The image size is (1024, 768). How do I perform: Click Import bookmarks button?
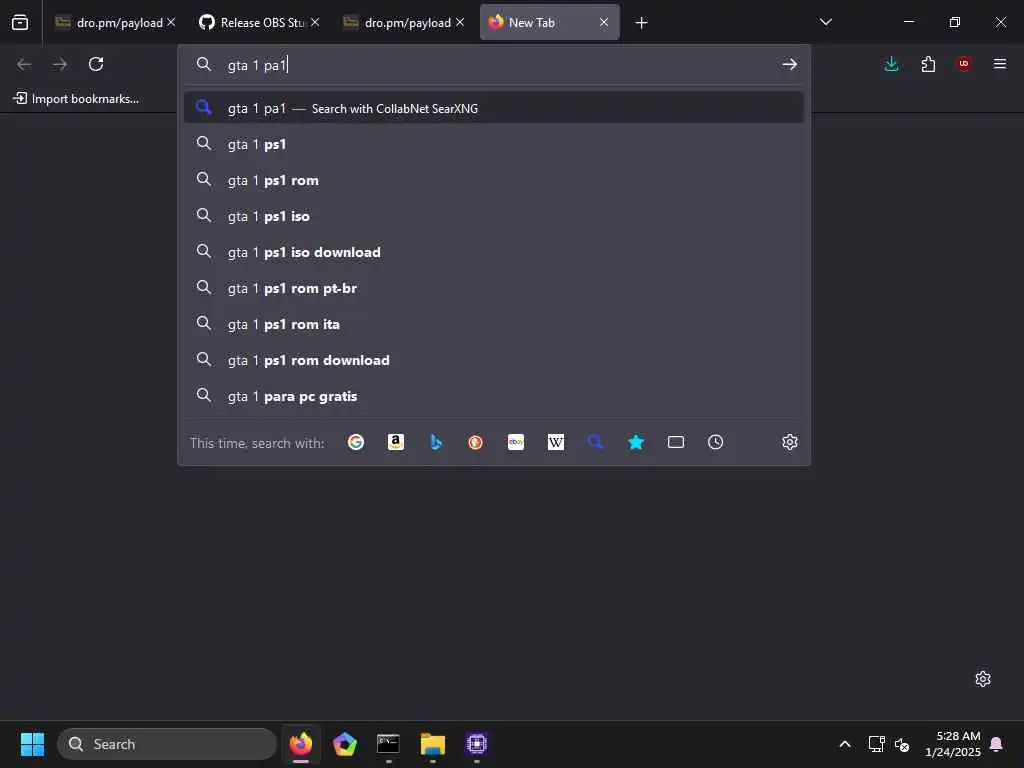tap(77, 99)
